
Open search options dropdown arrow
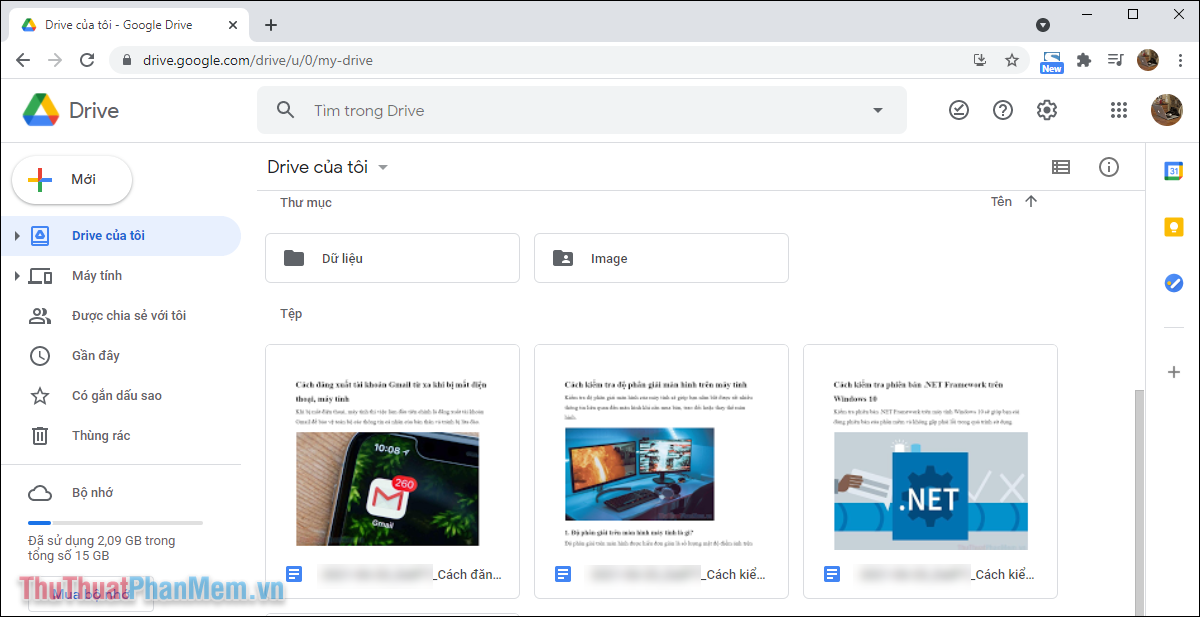tap(878, 110)
